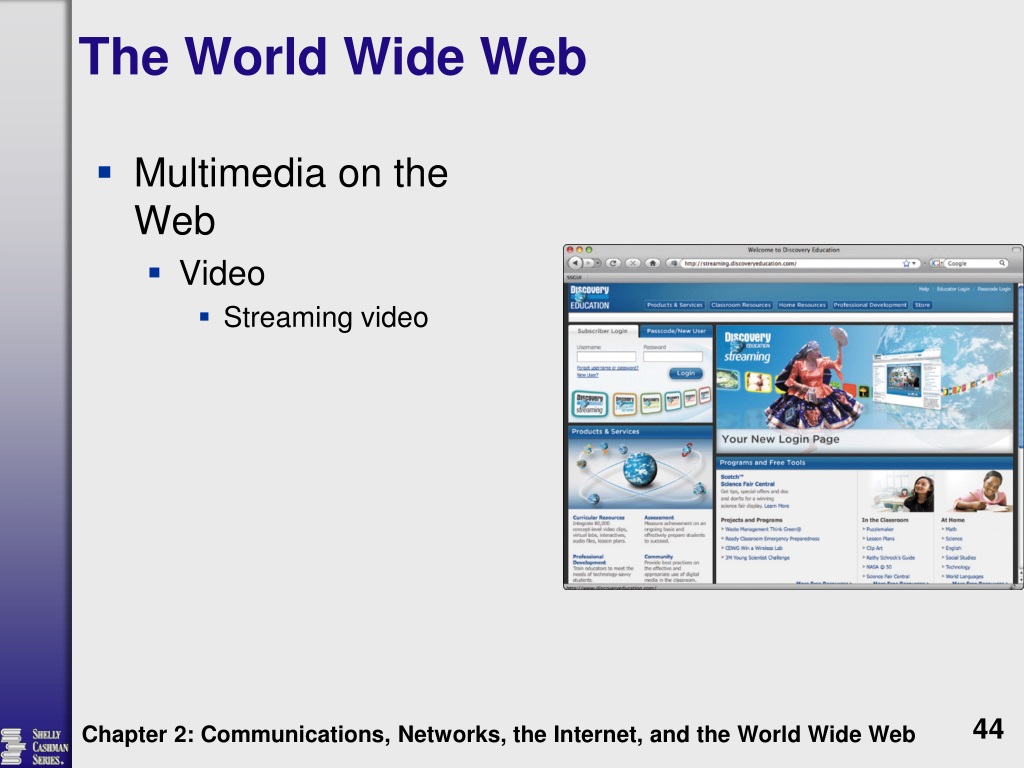
Task: Click the Password input field
Action: pyautogui.click(x=673, y=357)
